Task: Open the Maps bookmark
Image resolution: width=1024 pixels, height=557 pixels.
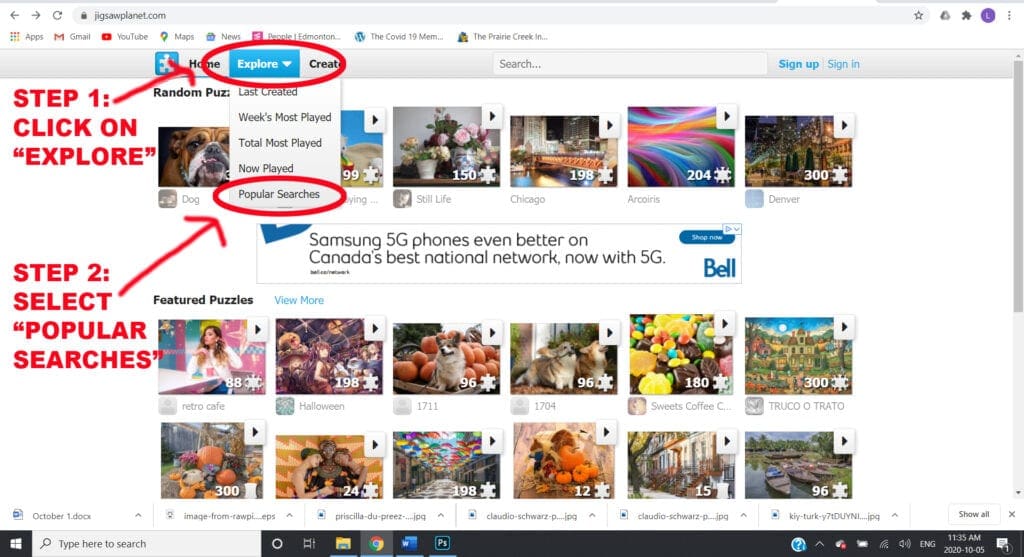Action: (x=177, y=37)
